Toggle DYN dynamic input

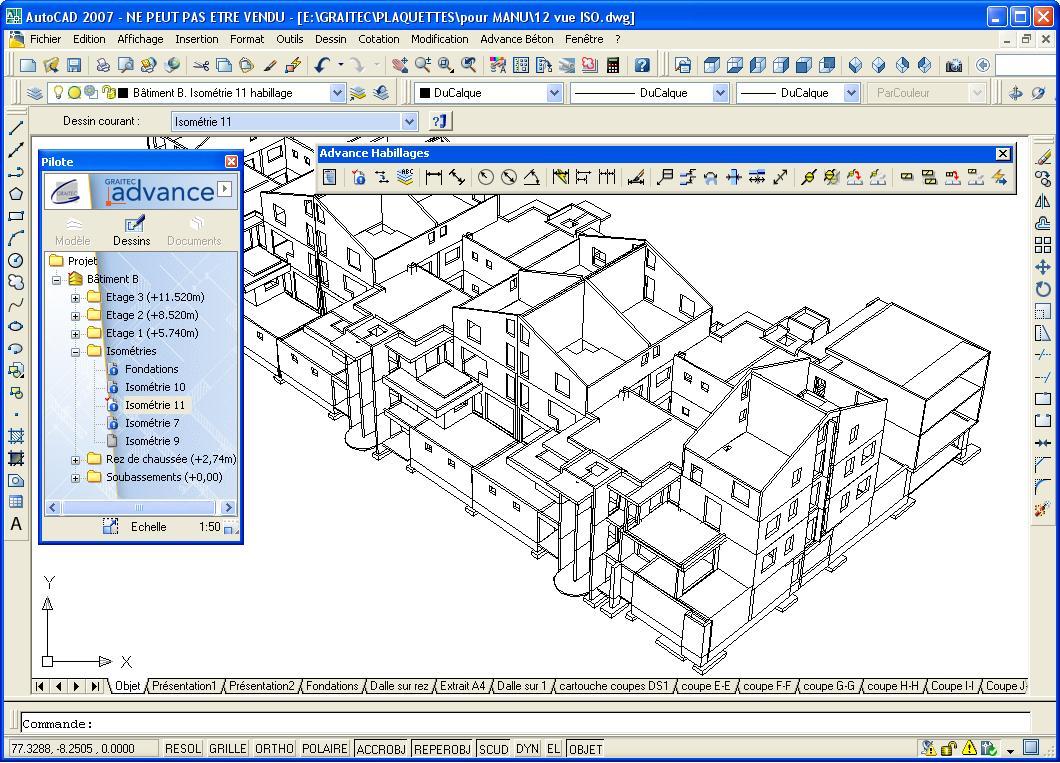tap(527, 749)
